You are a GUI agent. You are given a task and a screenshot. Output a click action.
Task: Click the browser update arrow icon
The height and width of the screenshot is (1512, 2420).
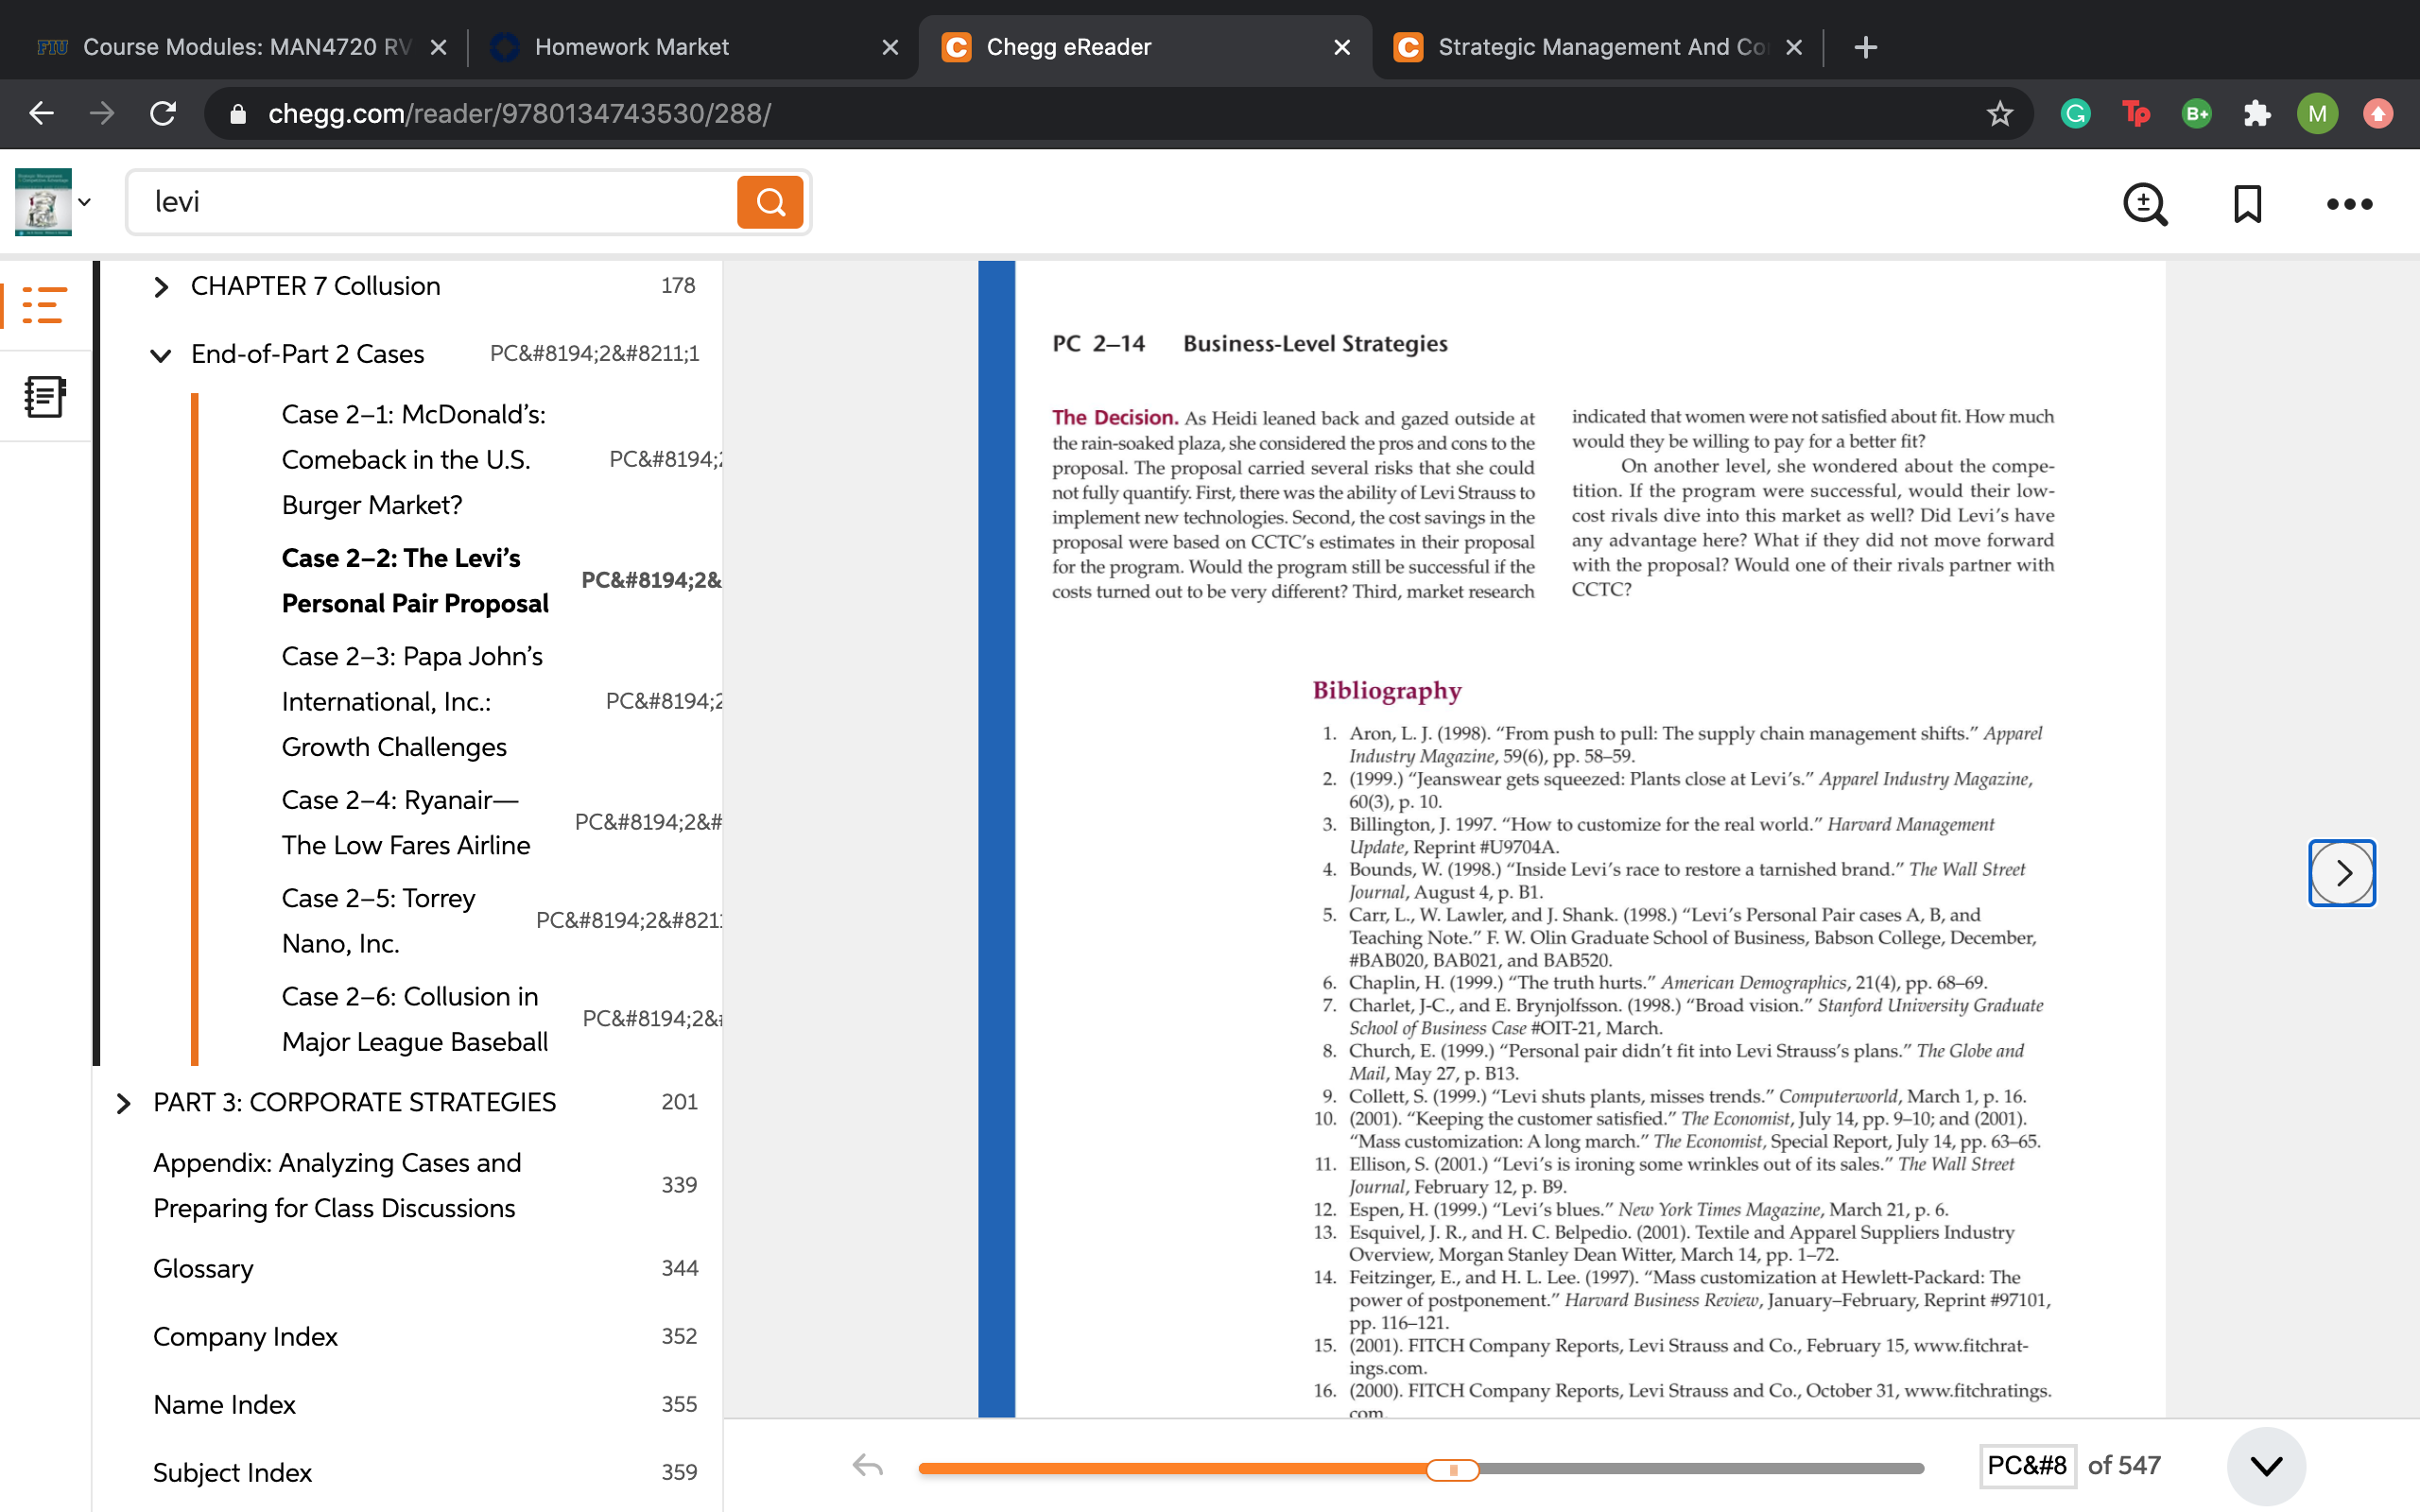tap(2378, 114)
